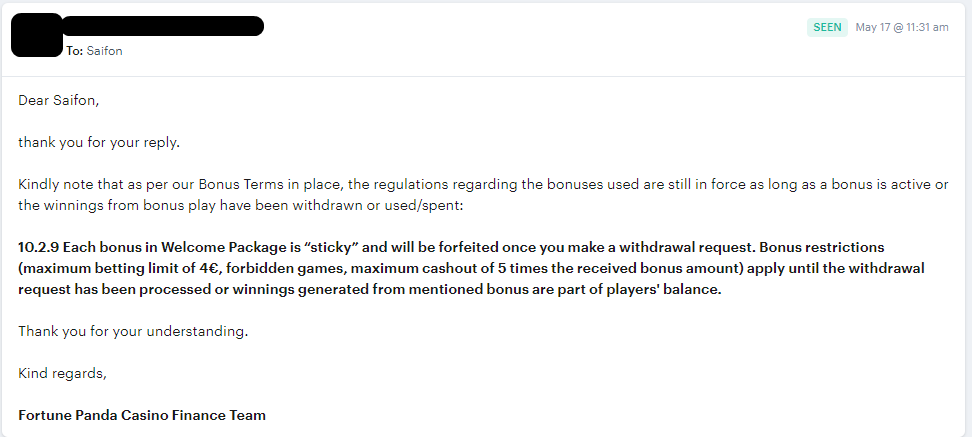972x437 pixels.
Task: Select the "To: Saifon" recipient line
Action: [x=94, y=51]
